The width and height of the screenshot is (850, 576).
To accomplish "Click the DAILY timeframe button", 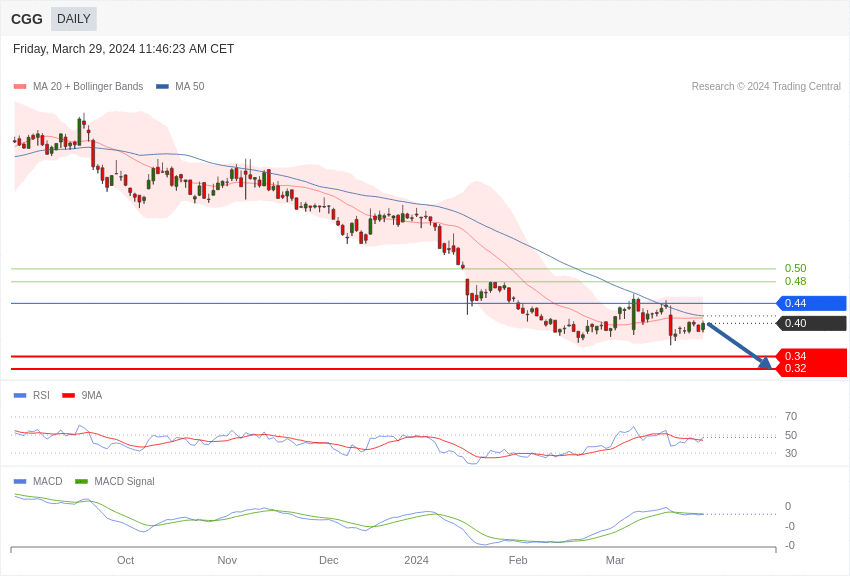I will (73, 19).
